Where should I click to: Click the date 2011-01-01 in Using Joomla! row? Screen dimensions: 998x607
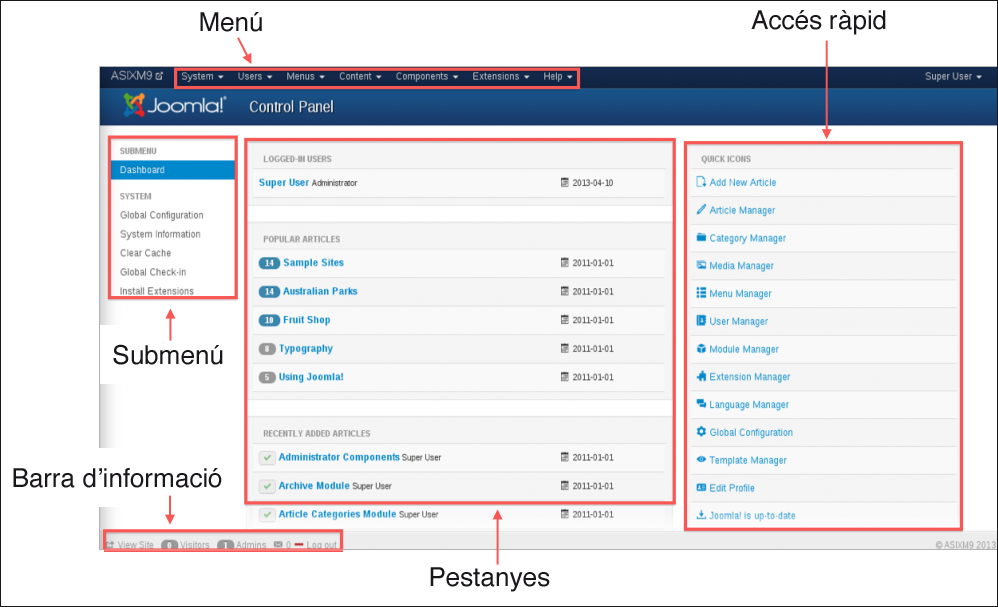point(593,377)
